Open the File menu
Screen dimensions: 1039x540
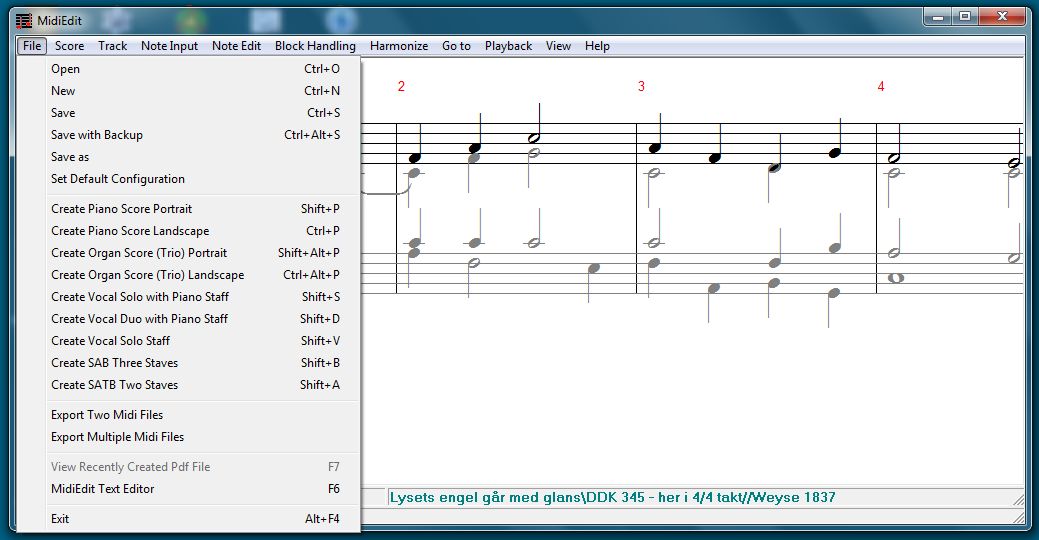[32, 46]
